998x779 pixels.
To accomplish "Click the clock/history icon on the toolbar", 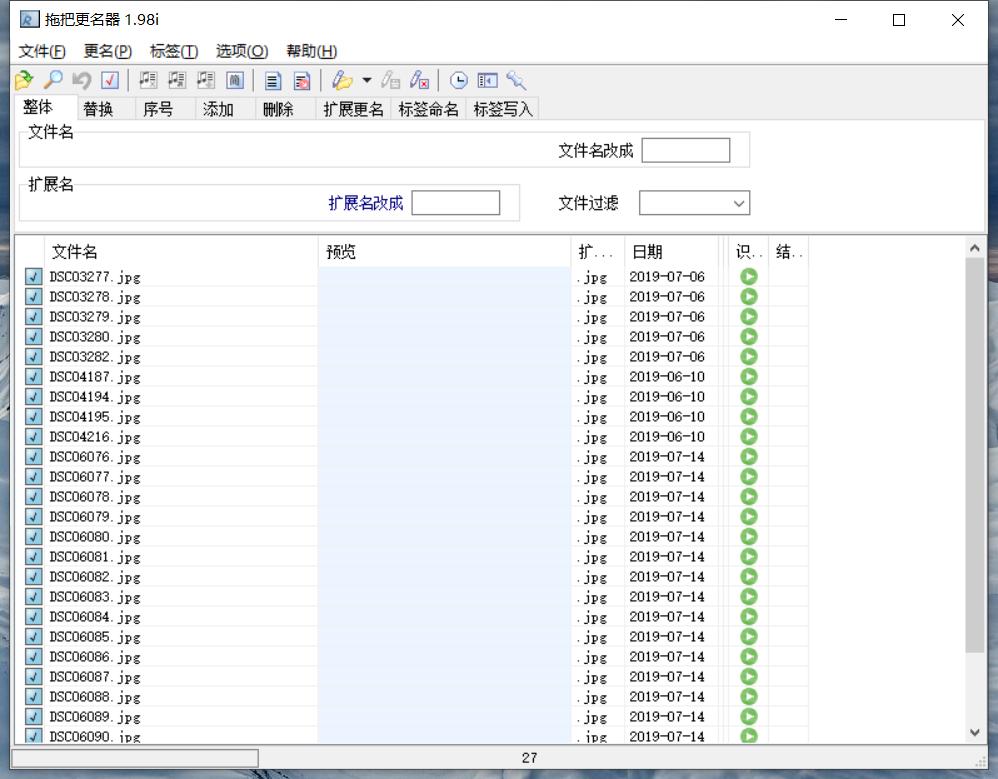I will 458,80.
